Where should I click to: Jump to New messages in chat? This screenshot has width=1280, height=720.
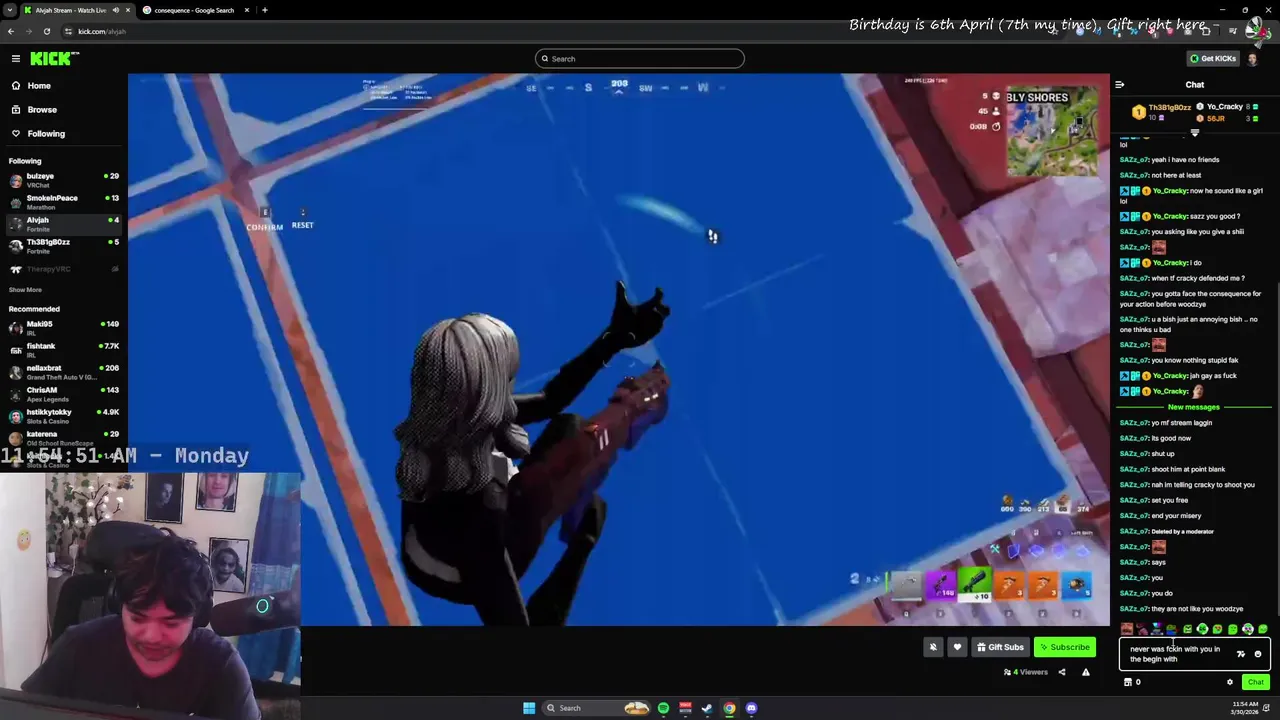click(1193, 407)
